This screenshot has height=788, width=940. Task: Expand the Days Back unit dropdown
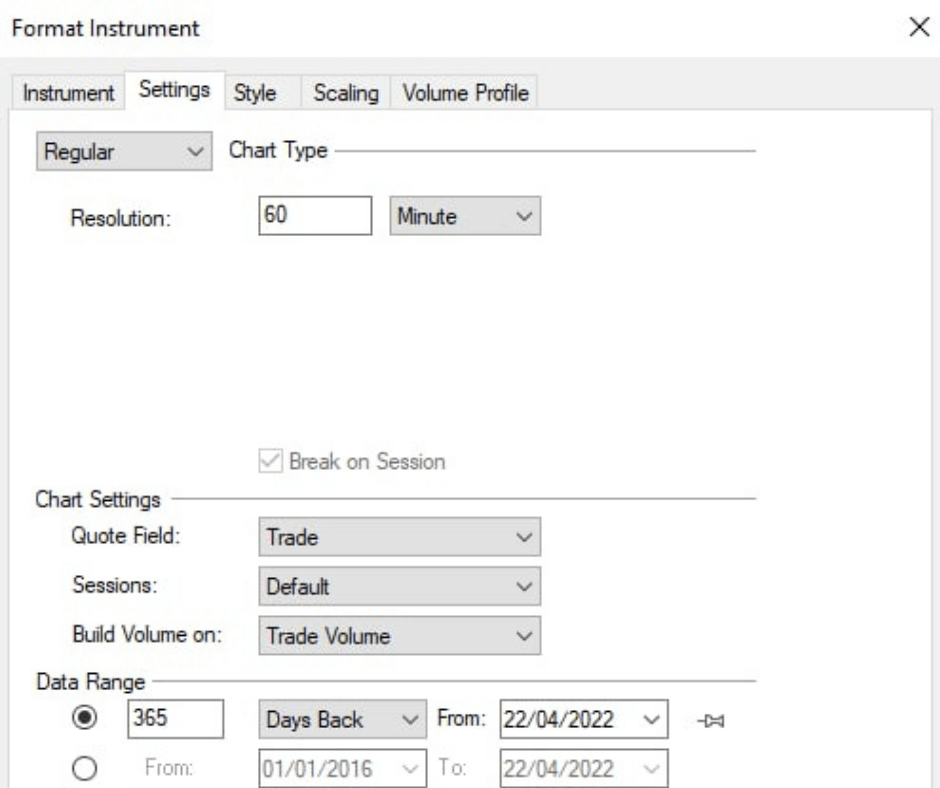(x=342, y=720)
